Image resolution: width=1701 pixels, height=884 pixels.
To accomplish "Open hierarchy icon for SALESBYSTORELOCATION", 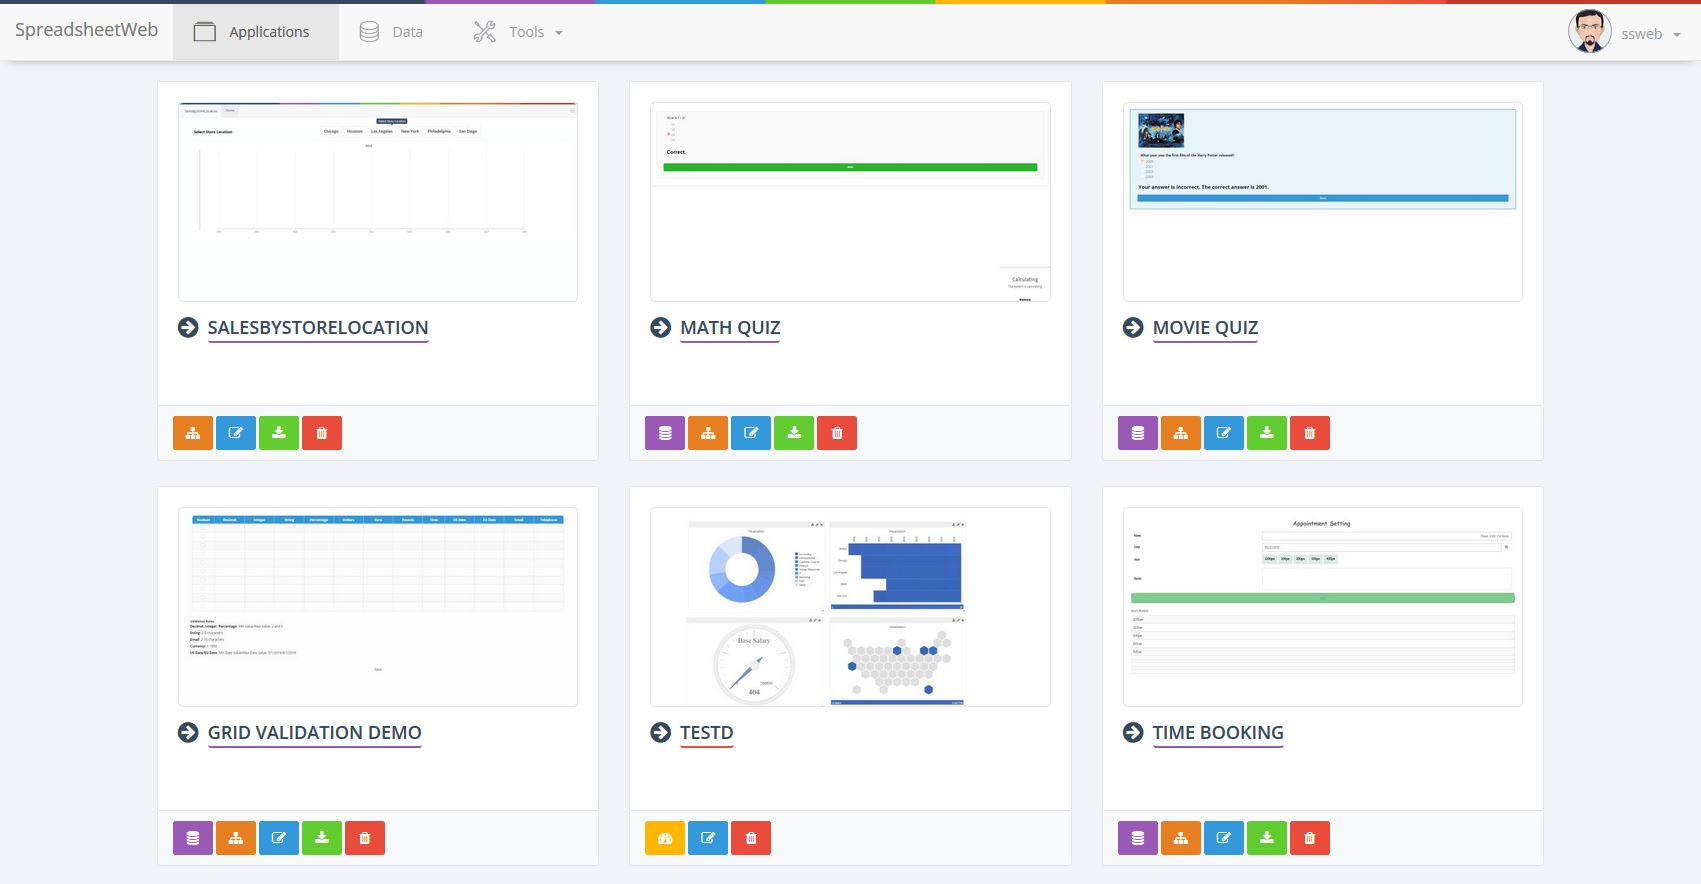I will [193, 433].
